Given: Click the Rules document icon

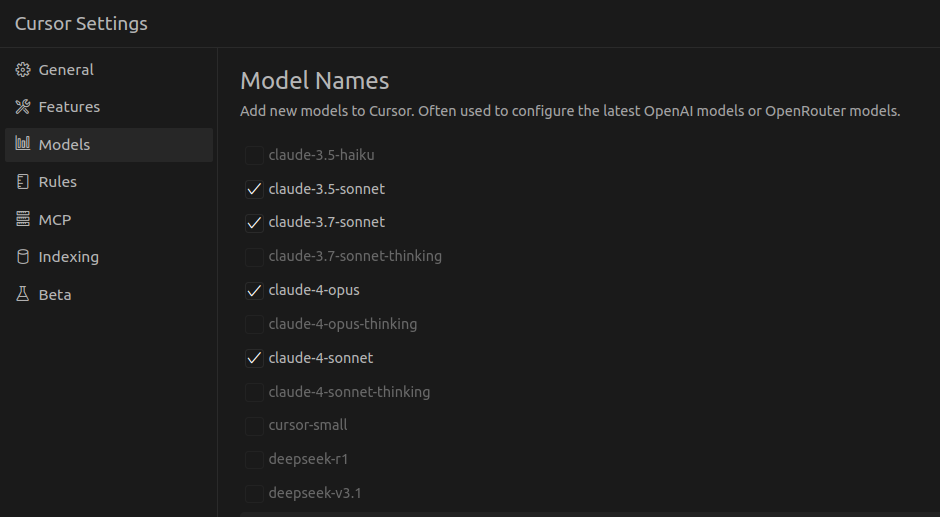Looking at the screenshot, I should pos(23,182).
